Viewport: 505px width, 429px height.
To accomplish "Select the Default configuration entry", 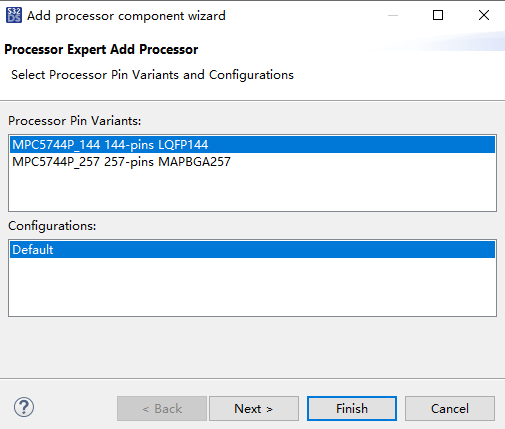I will (252, 249).
